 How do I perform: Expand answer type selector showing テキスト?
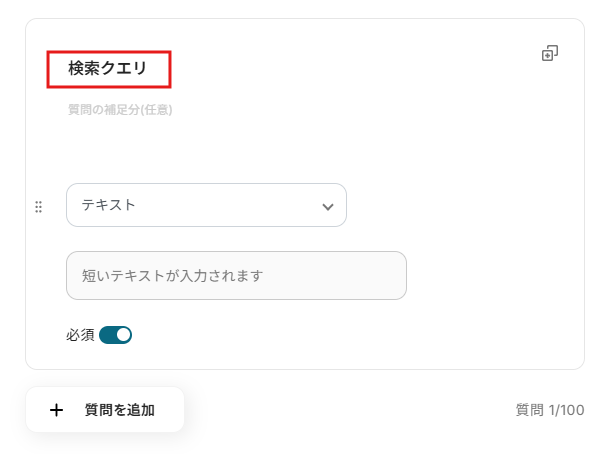pos(206,205)
